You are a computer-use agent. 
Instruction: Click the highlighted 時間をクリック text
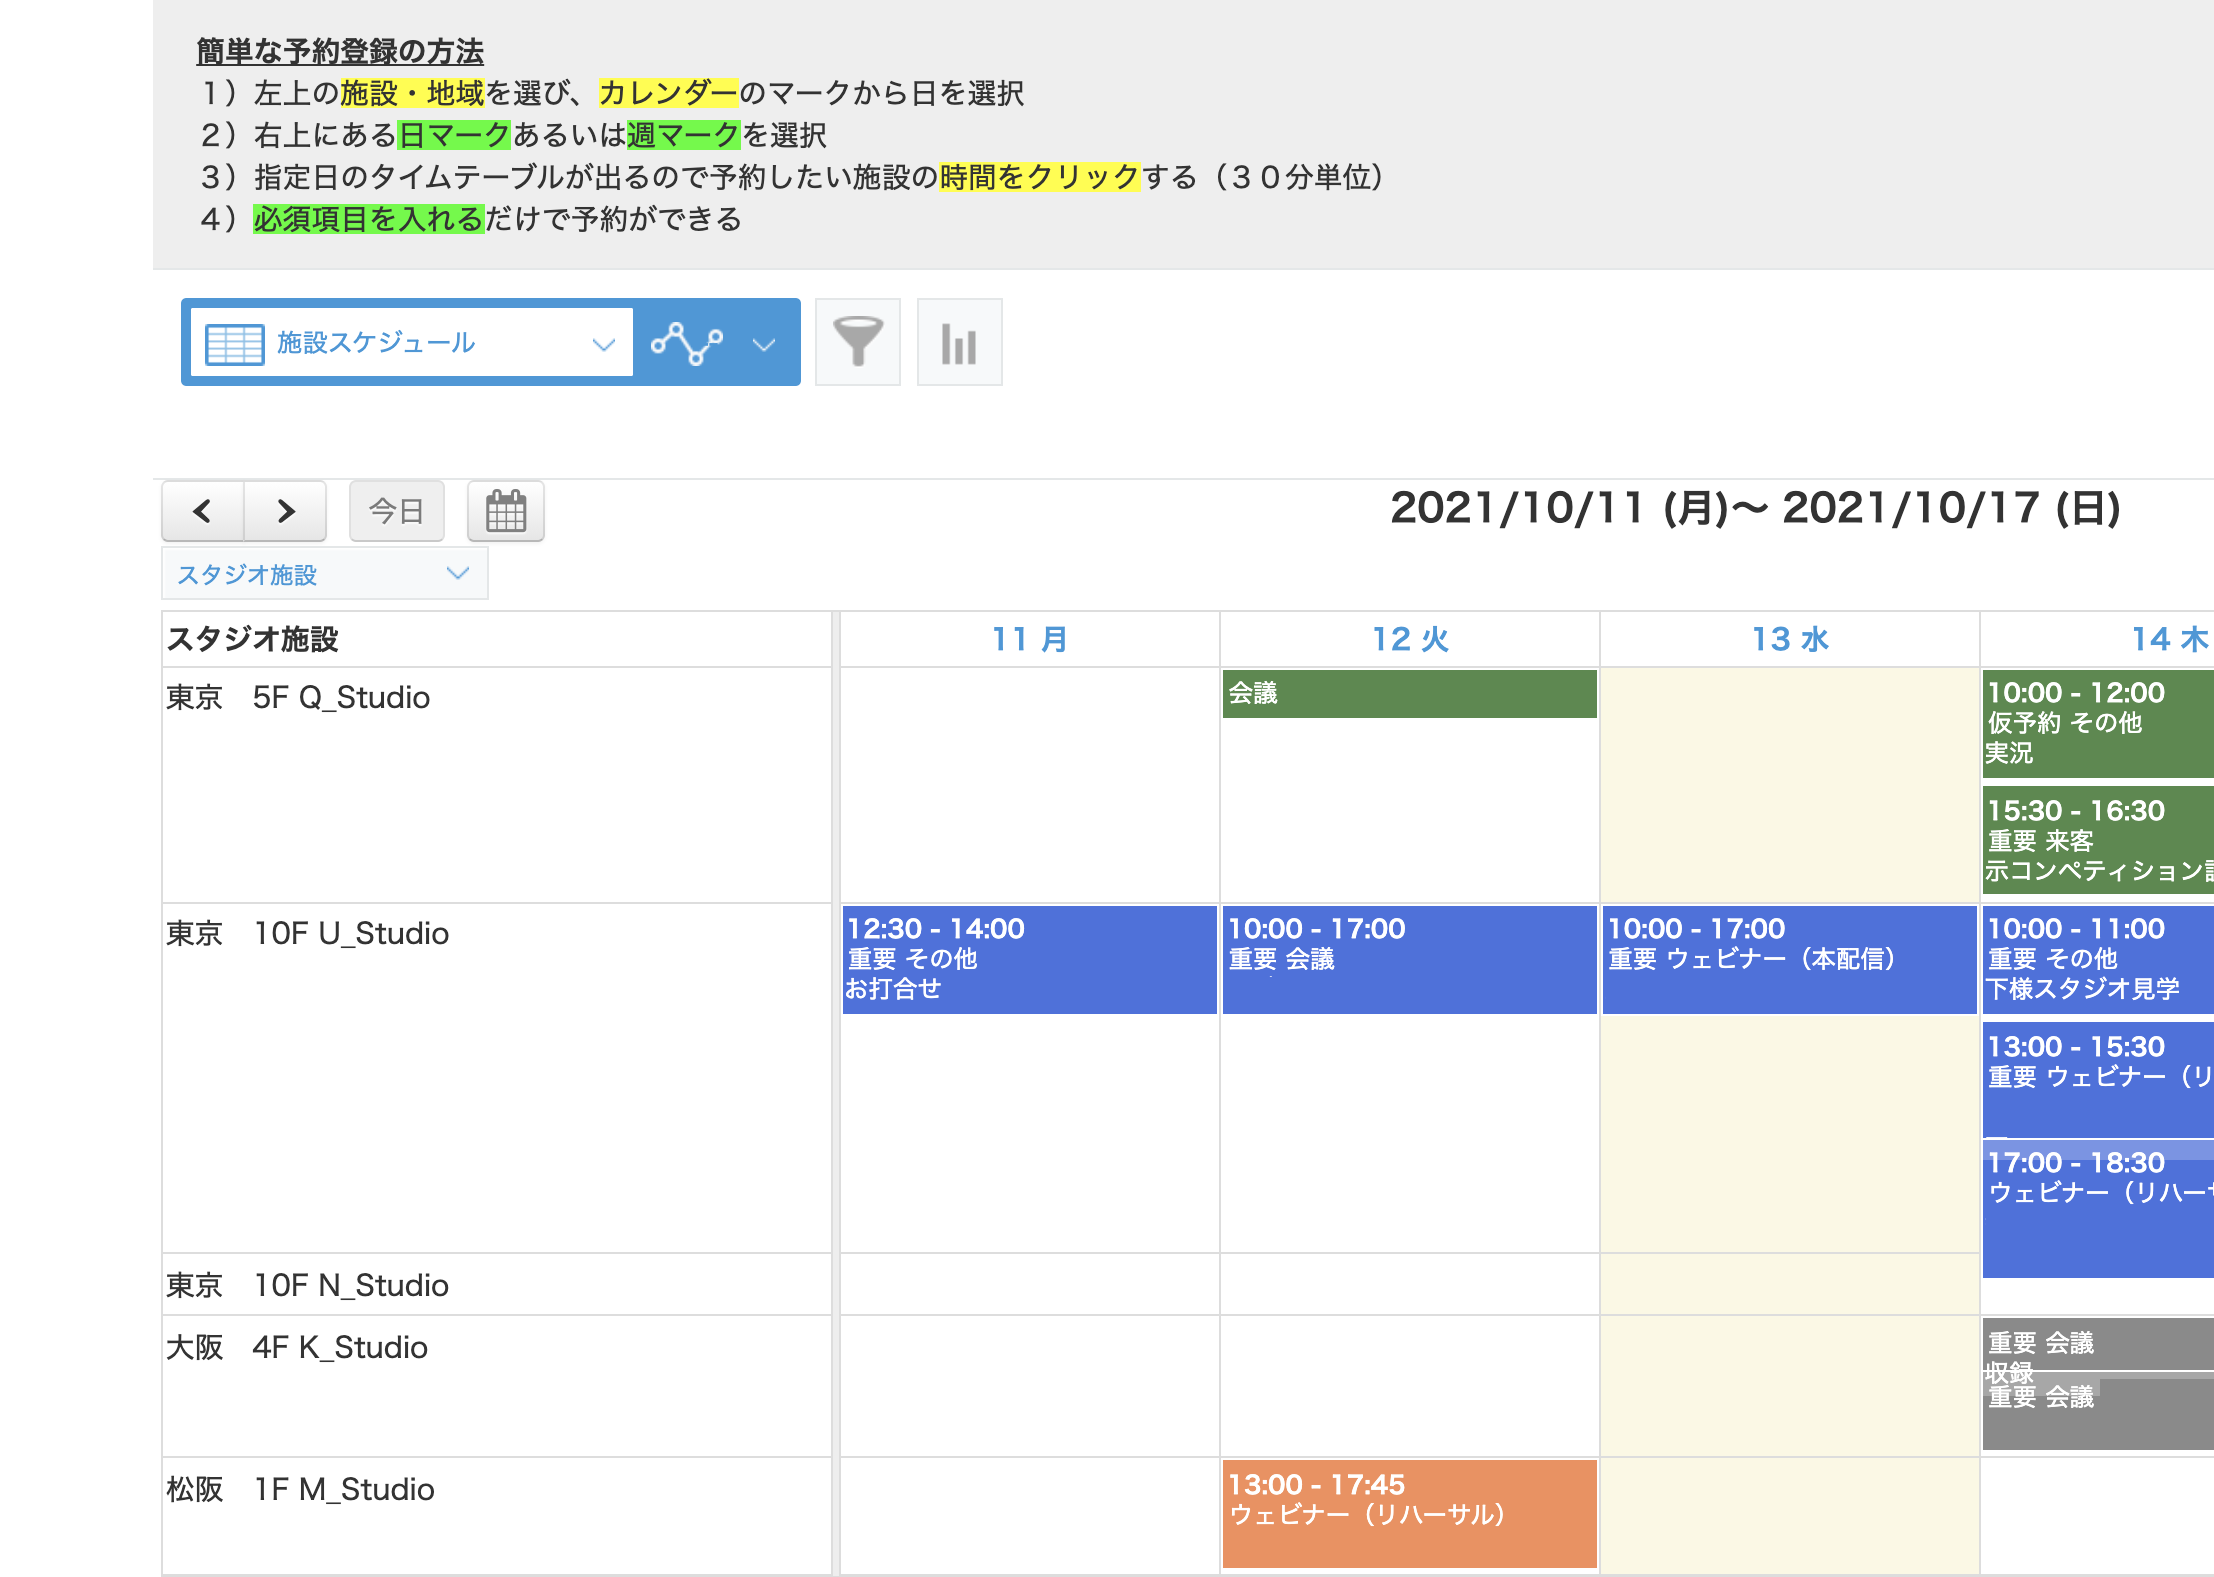point(1040,177)
